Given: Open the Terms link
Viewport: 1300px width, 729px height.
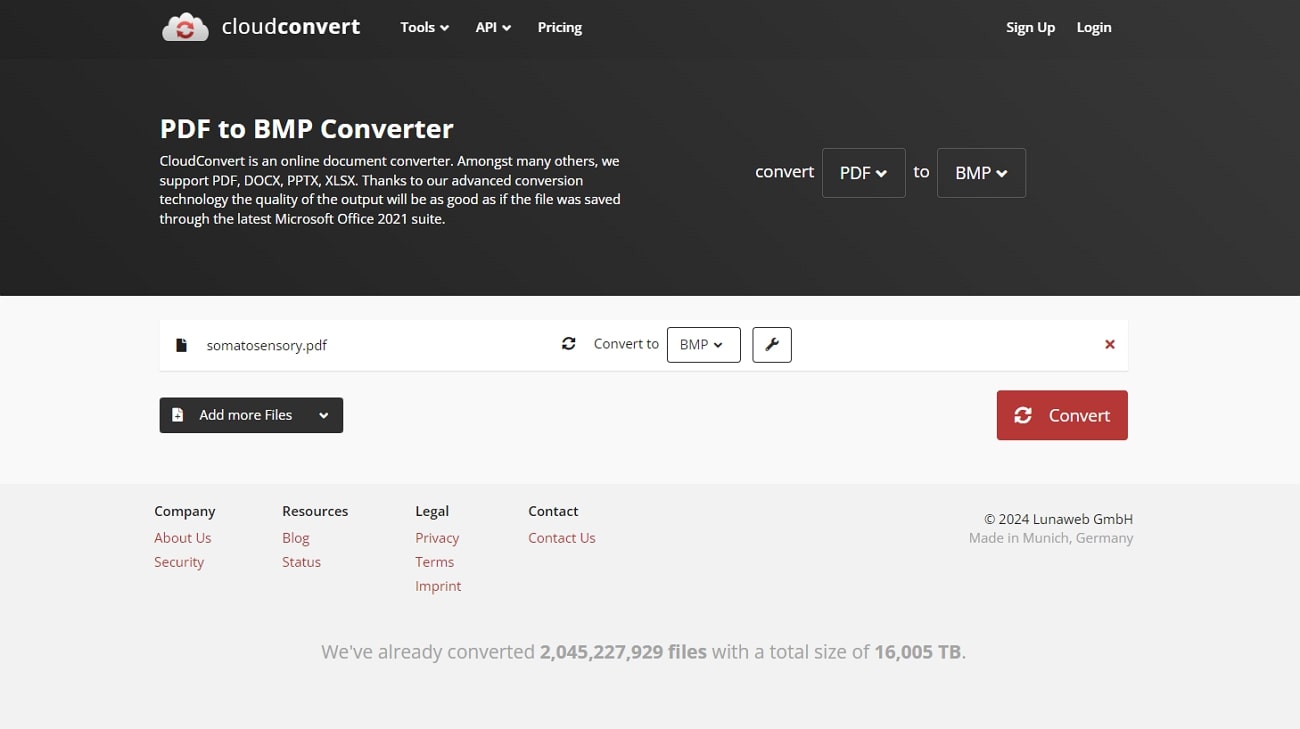Looking at the screenshot, I should point(435,562).
